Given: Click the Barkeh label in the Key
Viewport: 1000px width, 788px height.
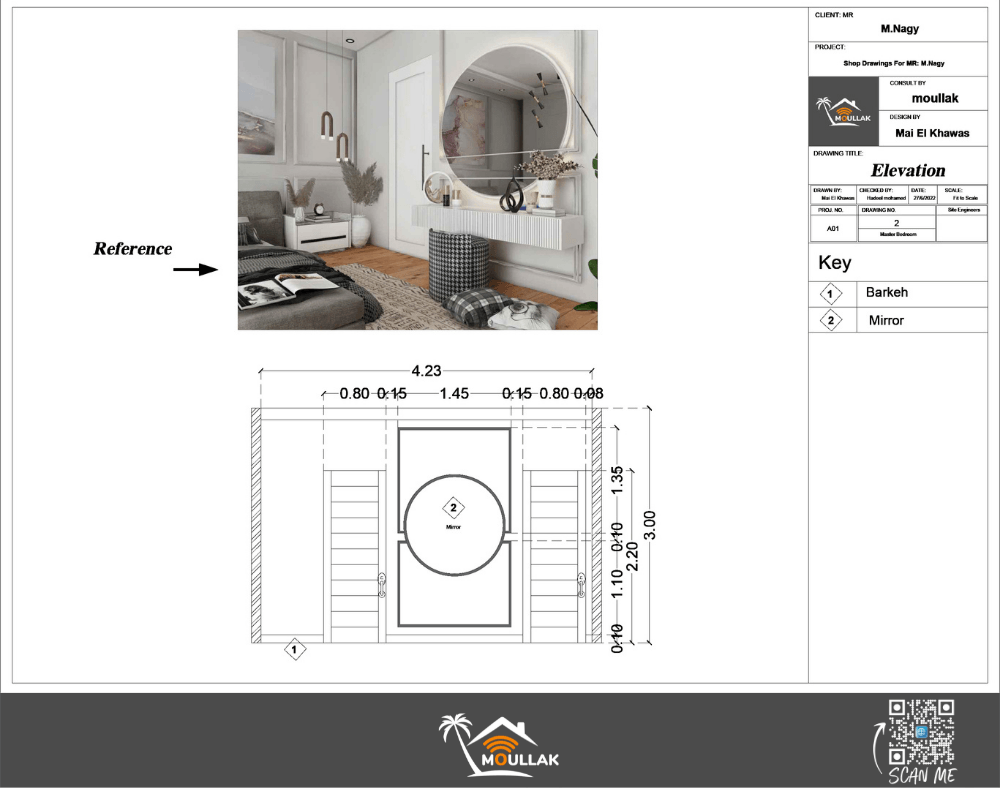Looking at the screenshot, I should [x=887, y=294].
